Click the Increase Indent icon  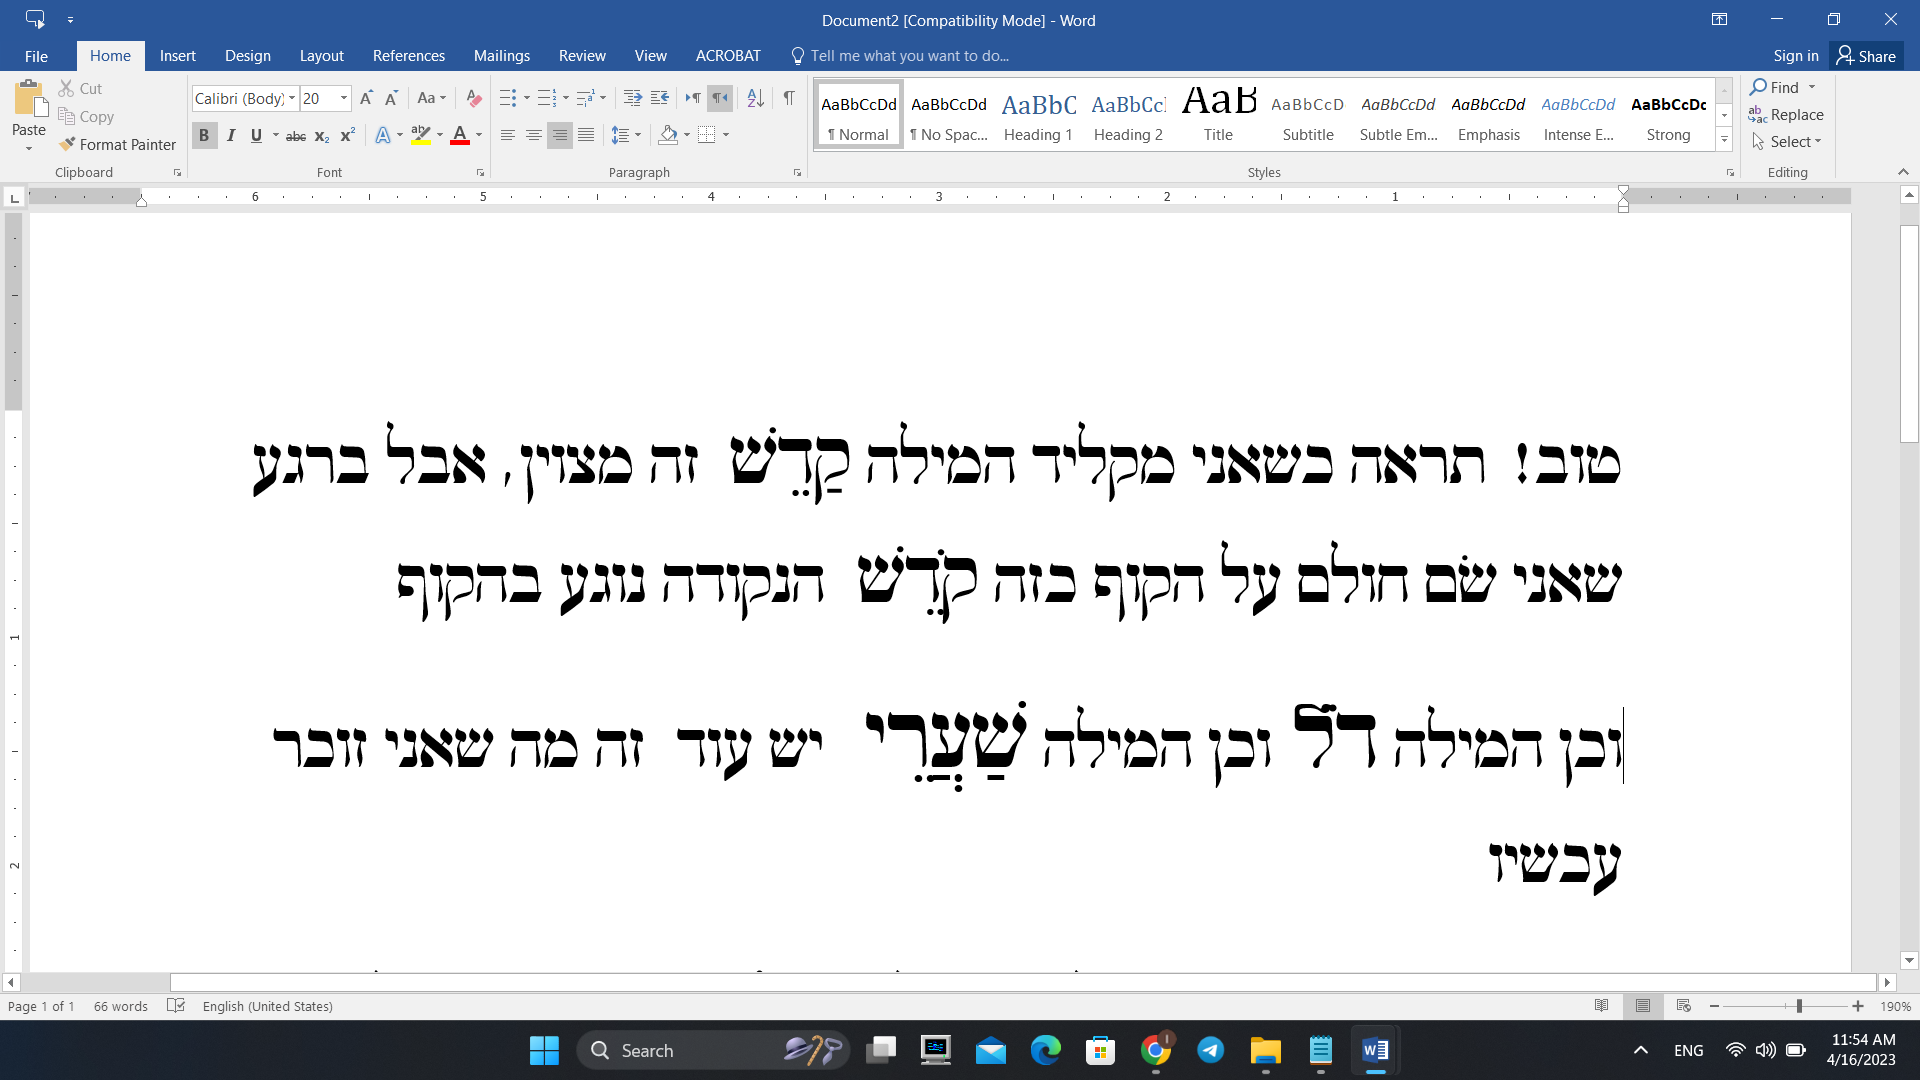(659, 98)
